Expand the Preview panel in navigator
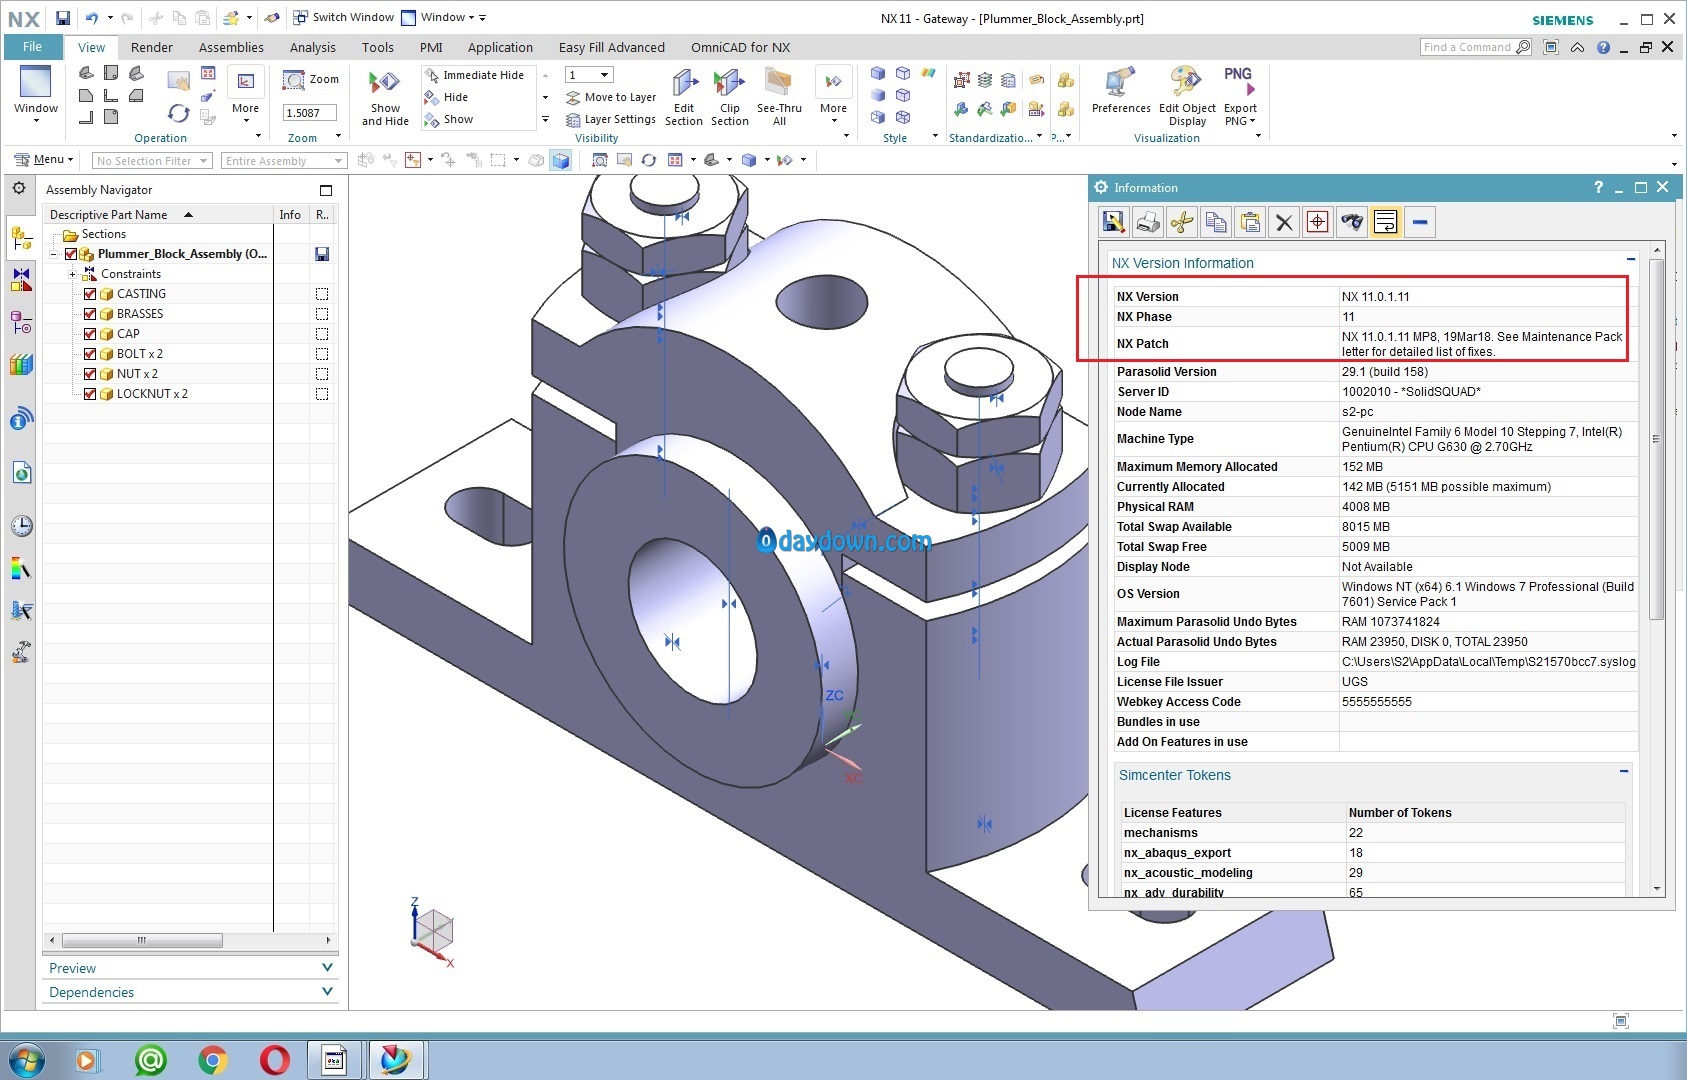Image resolution: width=1687 pixels, height=1080 pixels. (327, 967)
